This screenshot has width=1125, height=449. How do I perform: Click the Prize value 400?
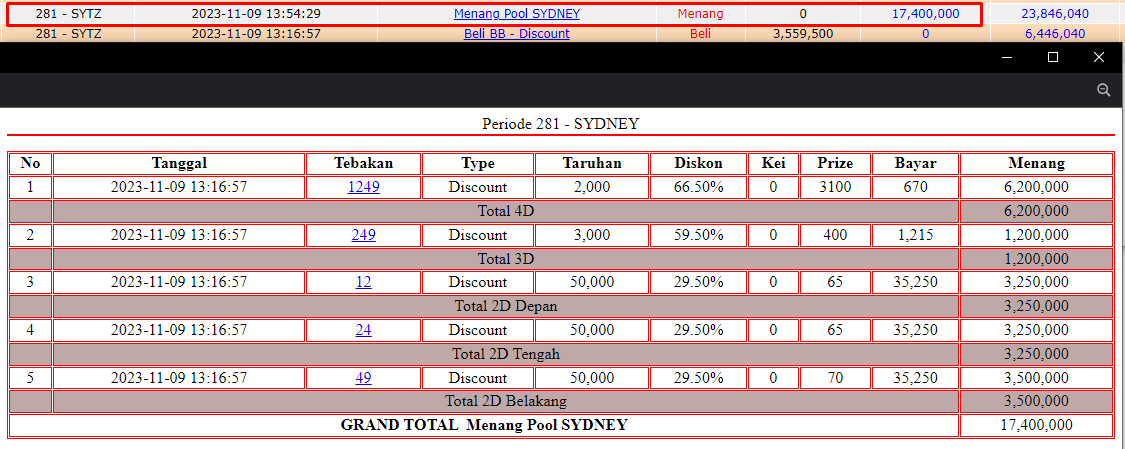coord(835,235)
